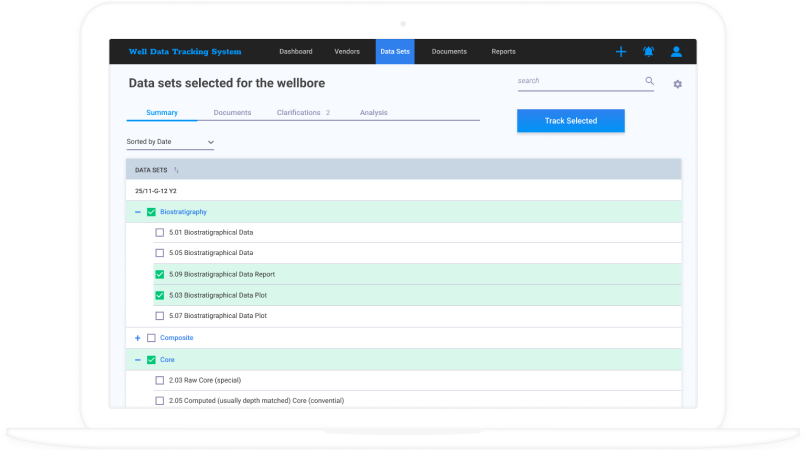This screenshot has height=450, width=806.
Task: Open the user profile icon
Action: point(676,52)
